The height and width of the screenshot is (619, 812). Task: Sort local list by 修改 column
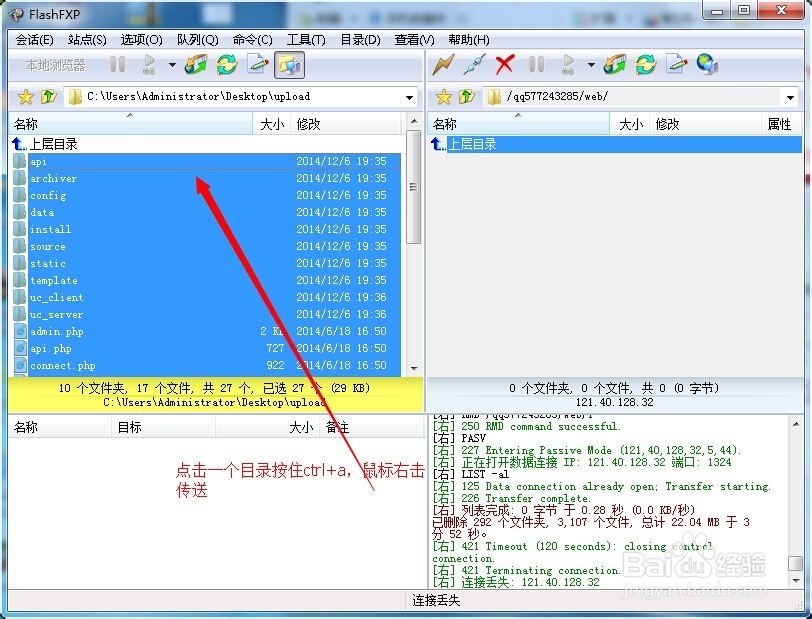pos(346,124)
